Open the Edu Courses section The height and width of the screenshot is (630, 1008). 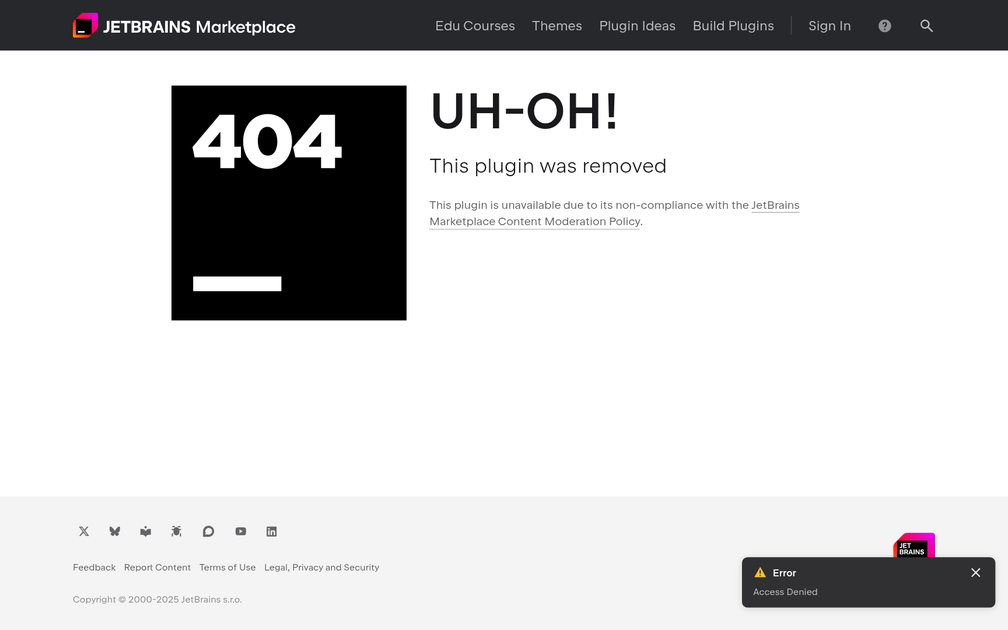click(x=475, y=25)
